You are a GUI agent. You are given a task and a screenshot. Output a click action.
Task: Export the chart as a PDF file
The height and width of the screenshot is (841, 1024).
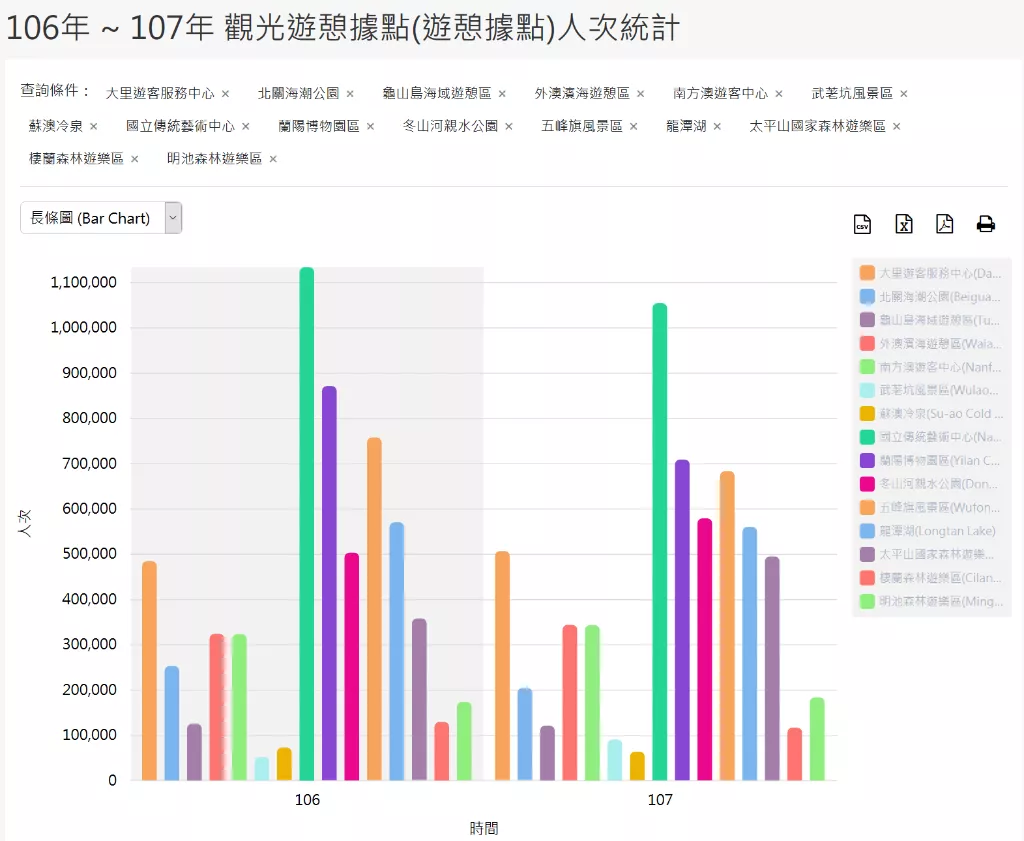click(944, 225)
